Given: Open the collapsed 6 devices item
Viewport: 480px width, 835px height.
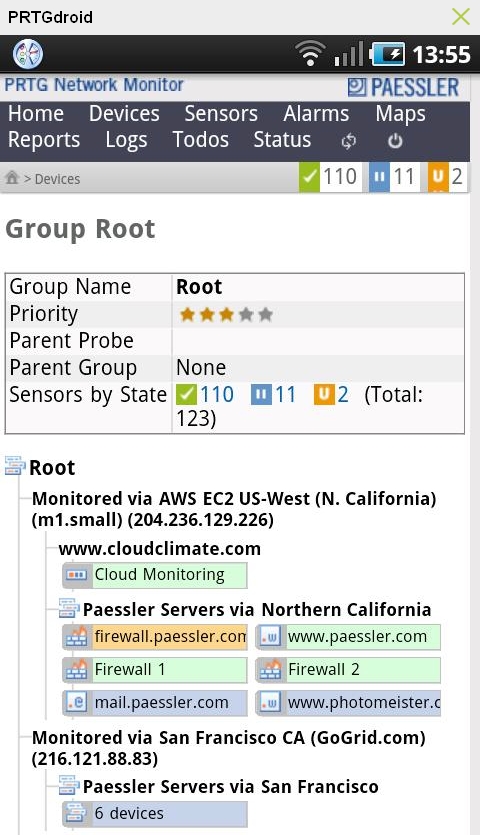Looking at the screenshot, I should pos(155,813).
